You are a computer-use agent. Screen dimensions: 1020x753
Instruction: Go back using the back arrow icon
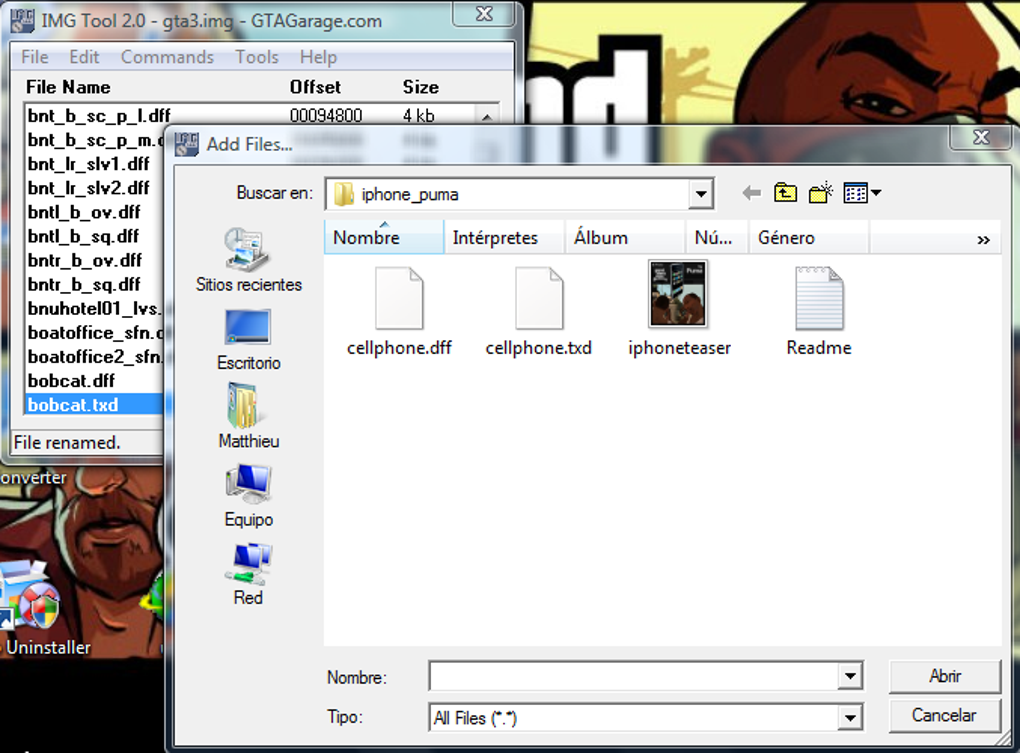coord(751,192)
